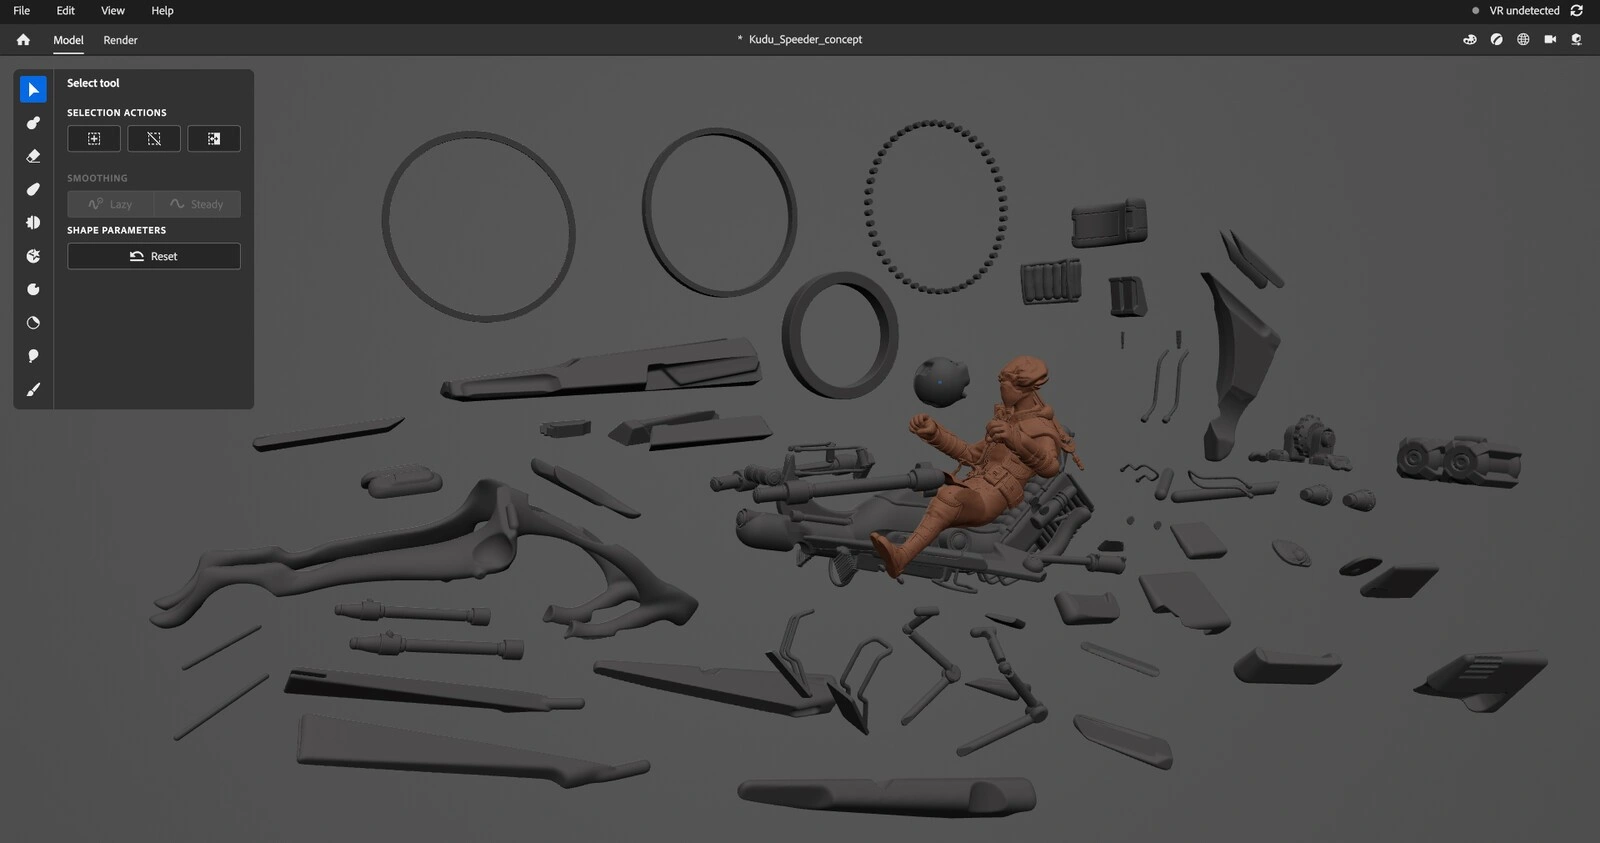Activate the paintbrush Paint tool

coord(33,389)
